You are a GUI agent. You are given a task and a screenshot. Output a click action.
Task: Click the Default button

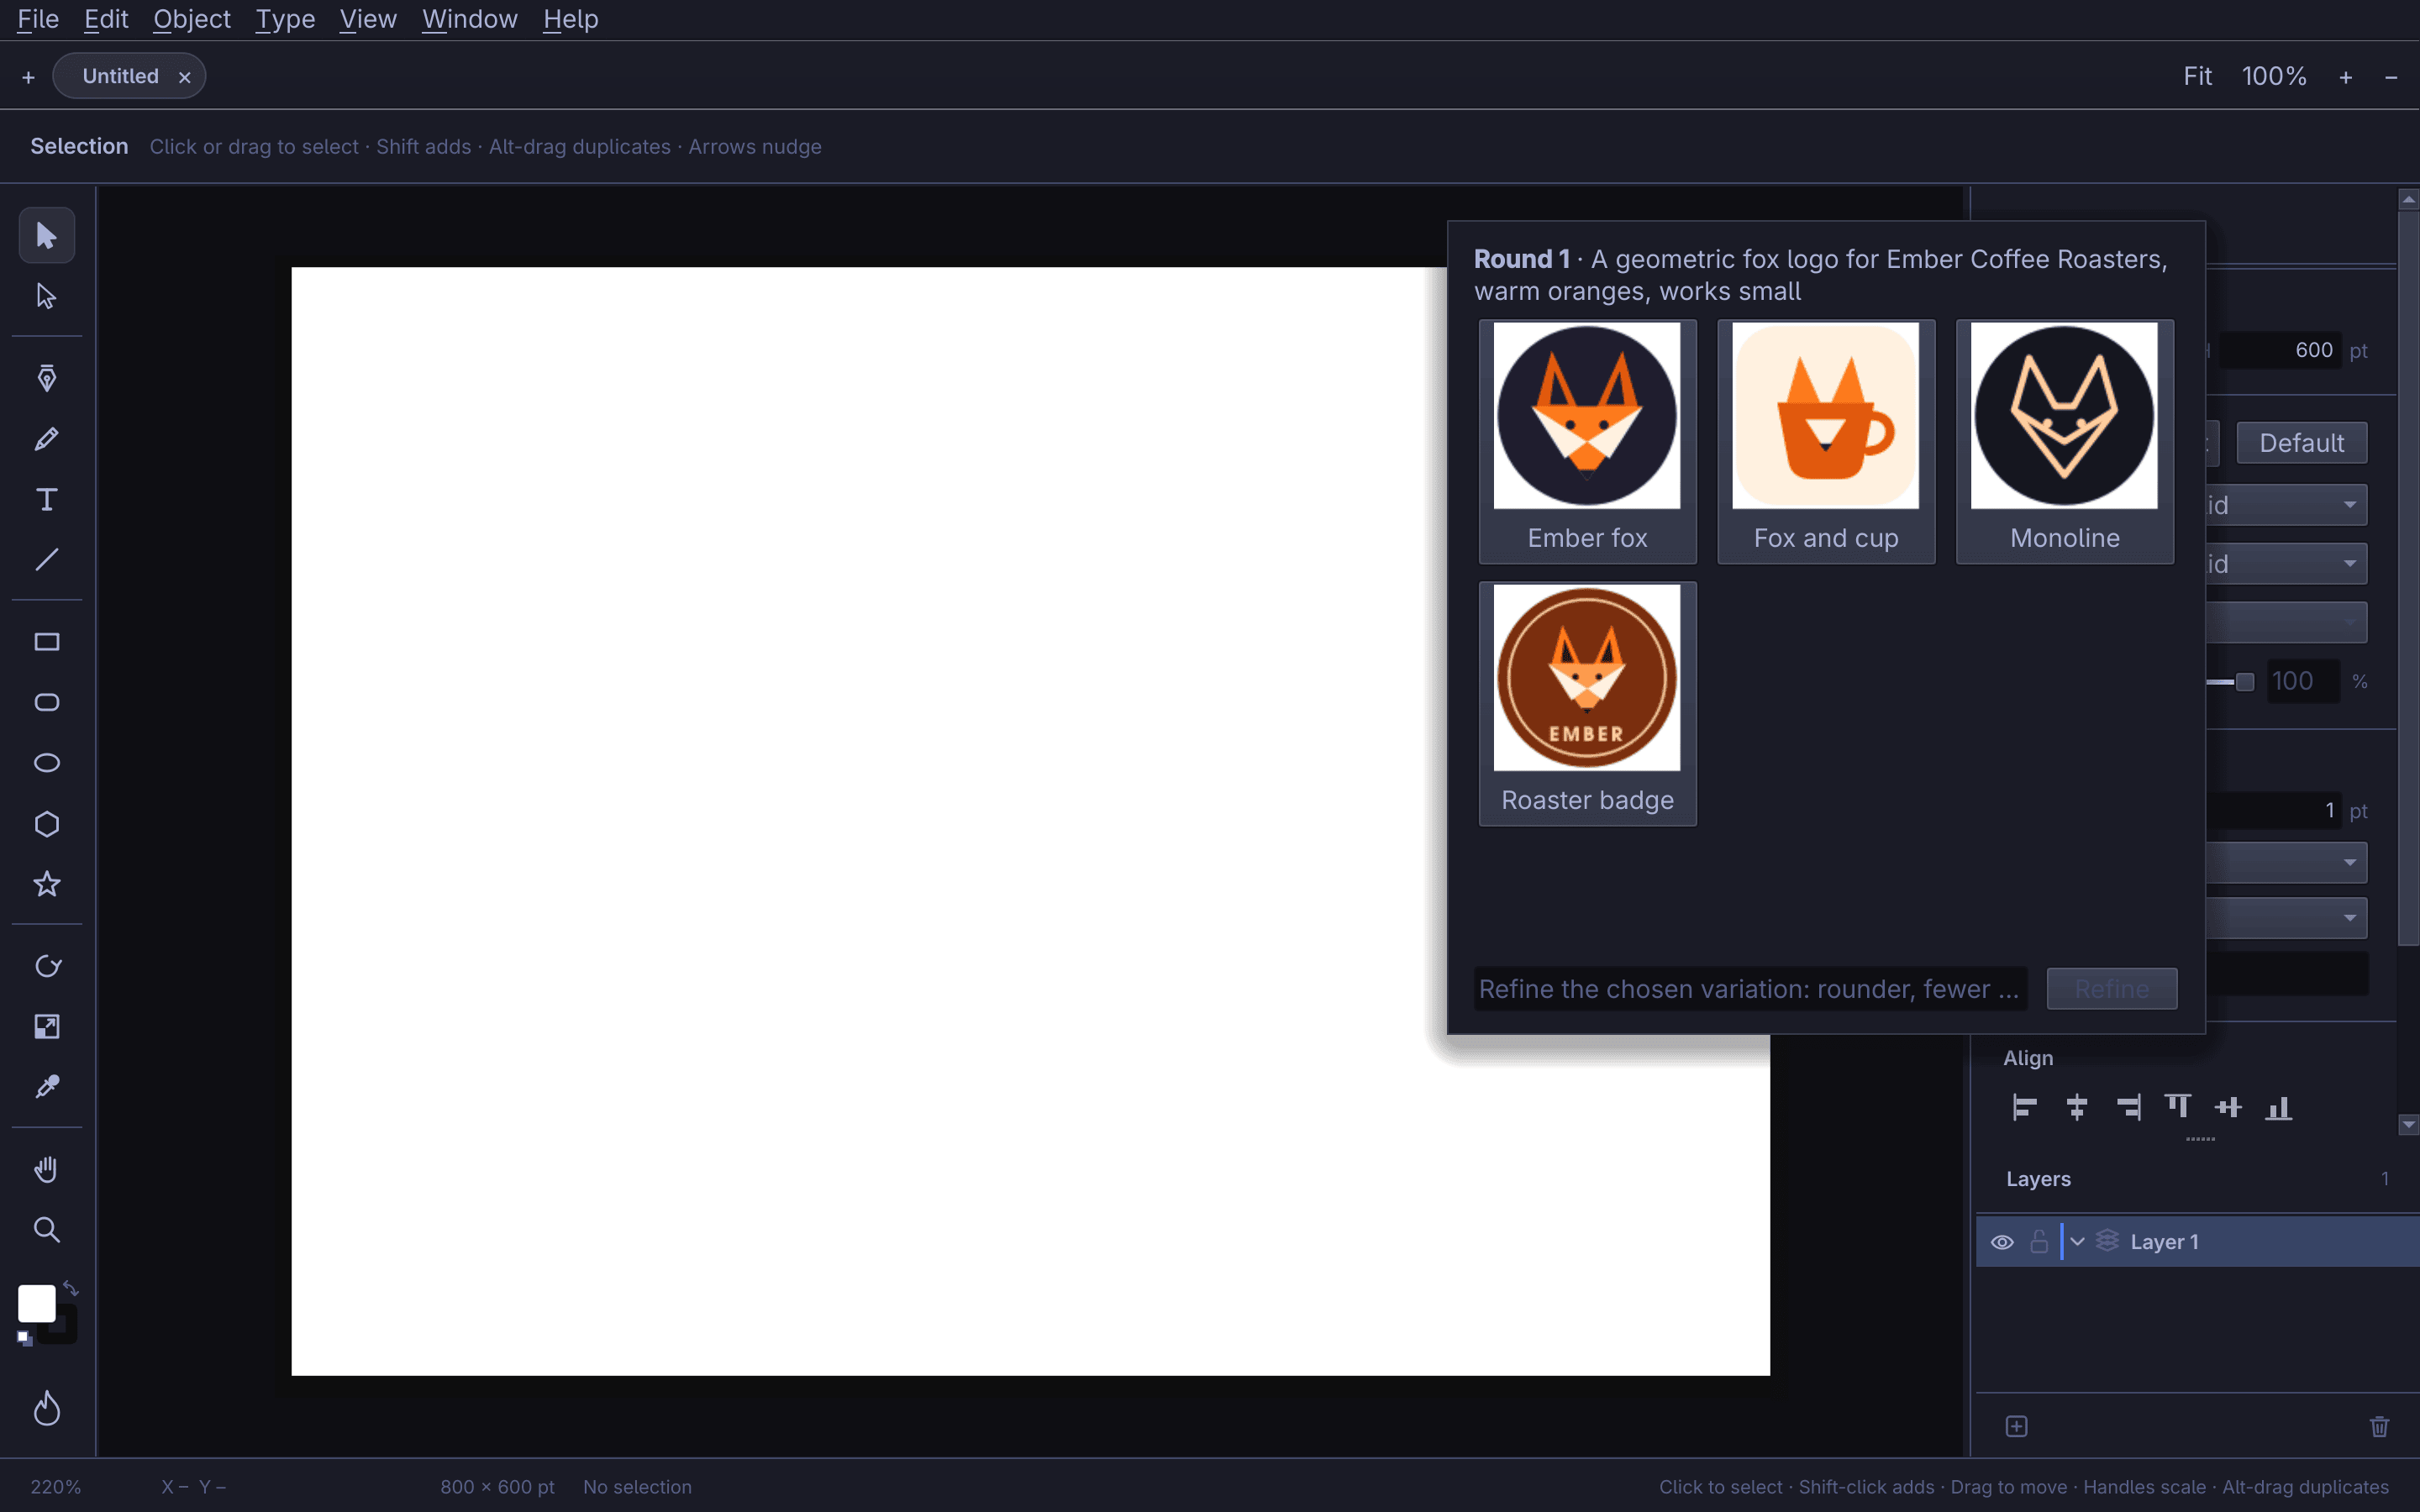[x=2301, y=443]
